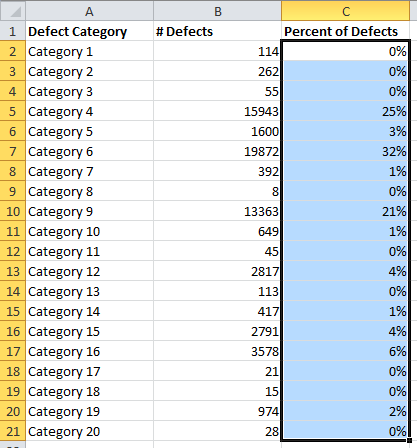
Task: Select the cell containing Category 4
Action: click(x=89, y=111)
